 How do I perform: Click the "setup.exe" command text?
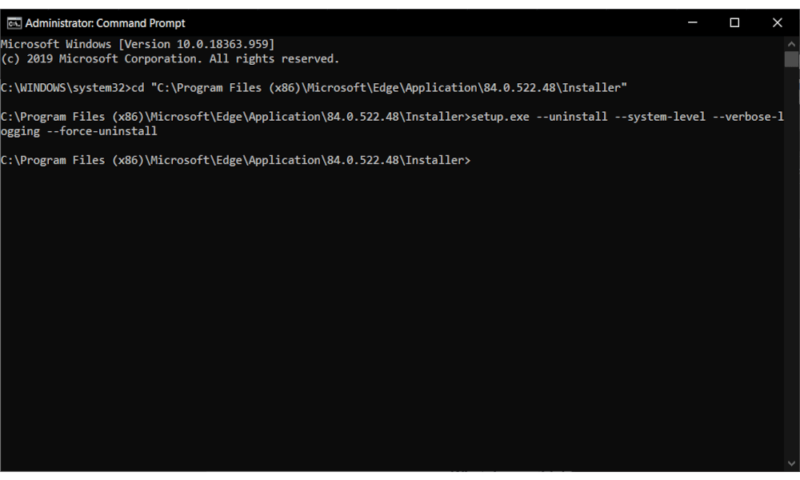point(500,117)
